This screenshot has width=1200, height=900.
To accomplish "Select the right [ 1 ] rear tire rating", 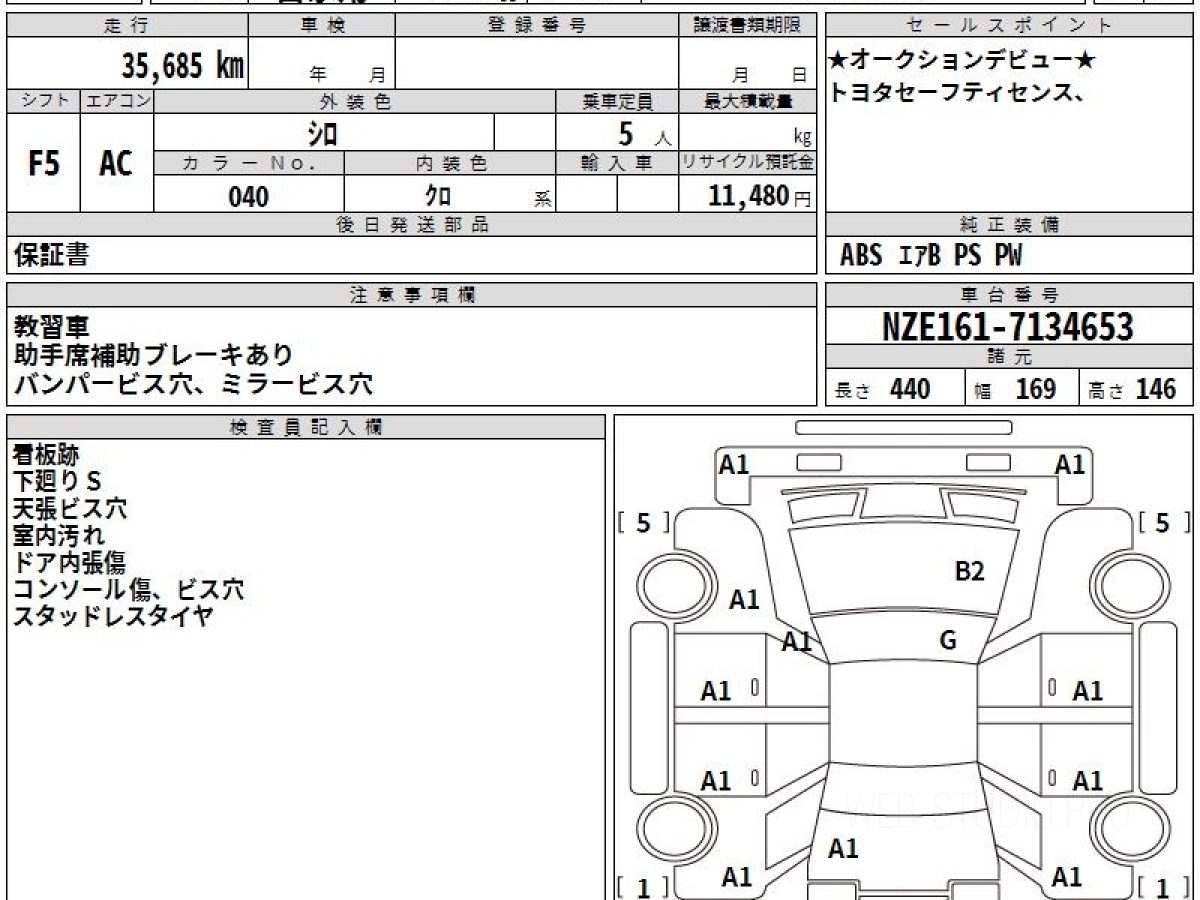I will 1161,888.
